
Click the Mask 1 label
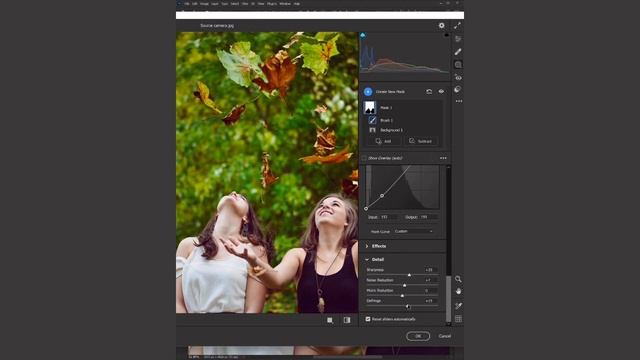(x=386, y=108)
